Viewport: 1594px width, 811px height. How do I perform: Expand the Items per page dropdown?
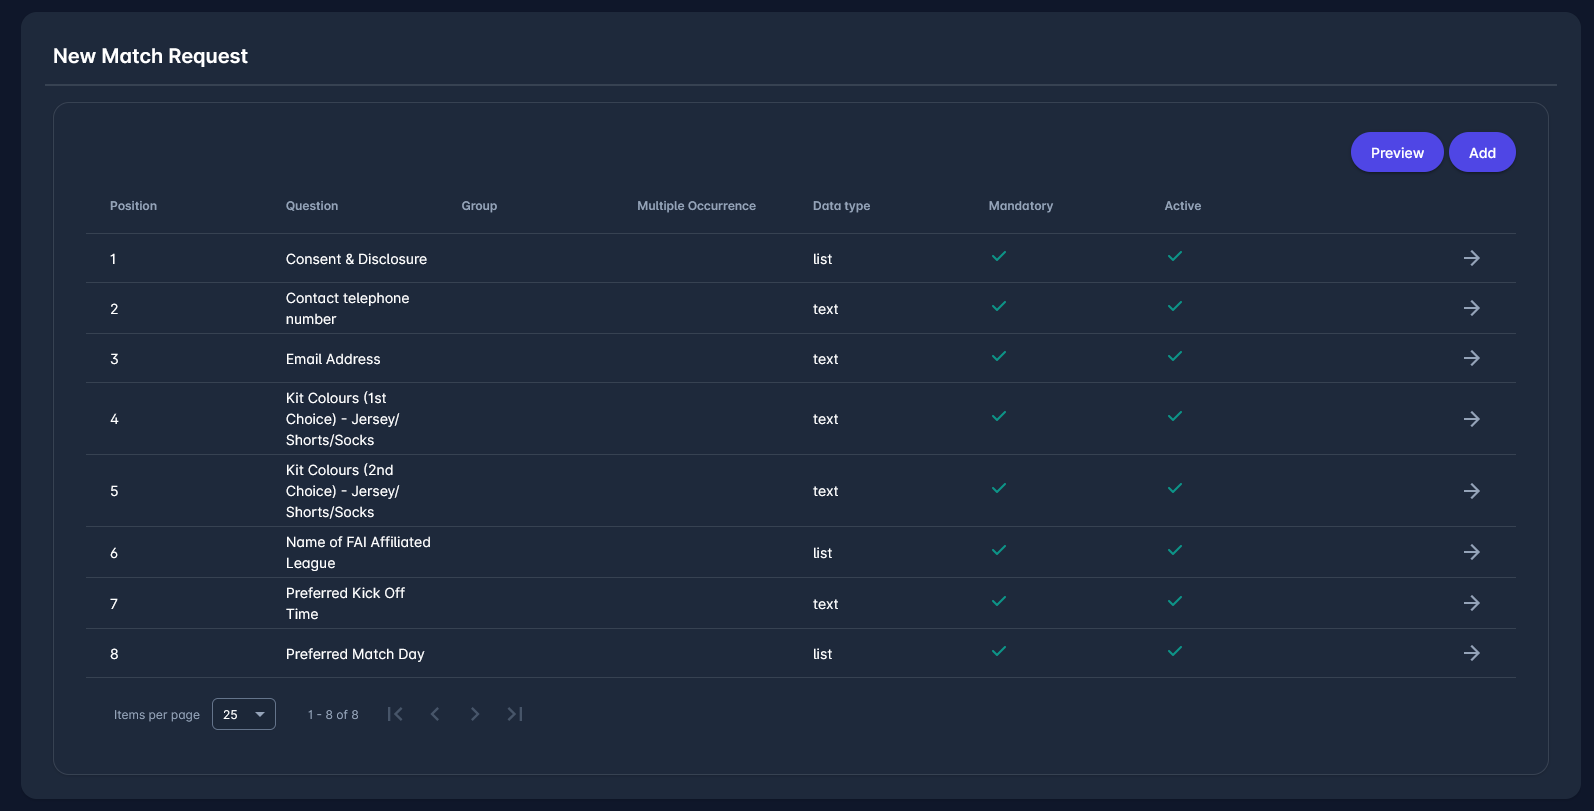click(244, 714)
